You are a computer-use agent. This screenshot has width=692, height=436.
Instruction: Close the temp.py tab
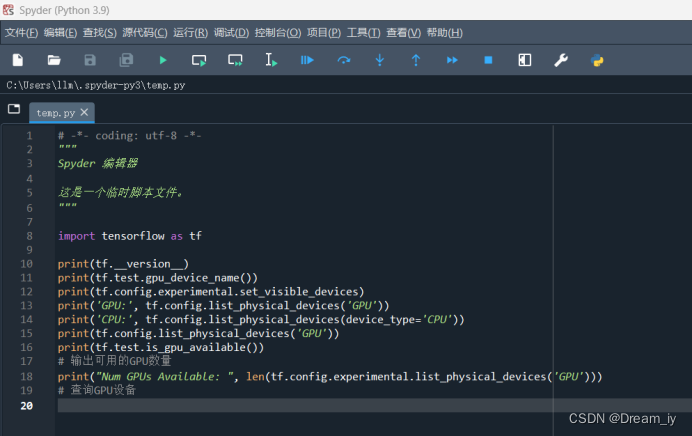click(85, 113)
